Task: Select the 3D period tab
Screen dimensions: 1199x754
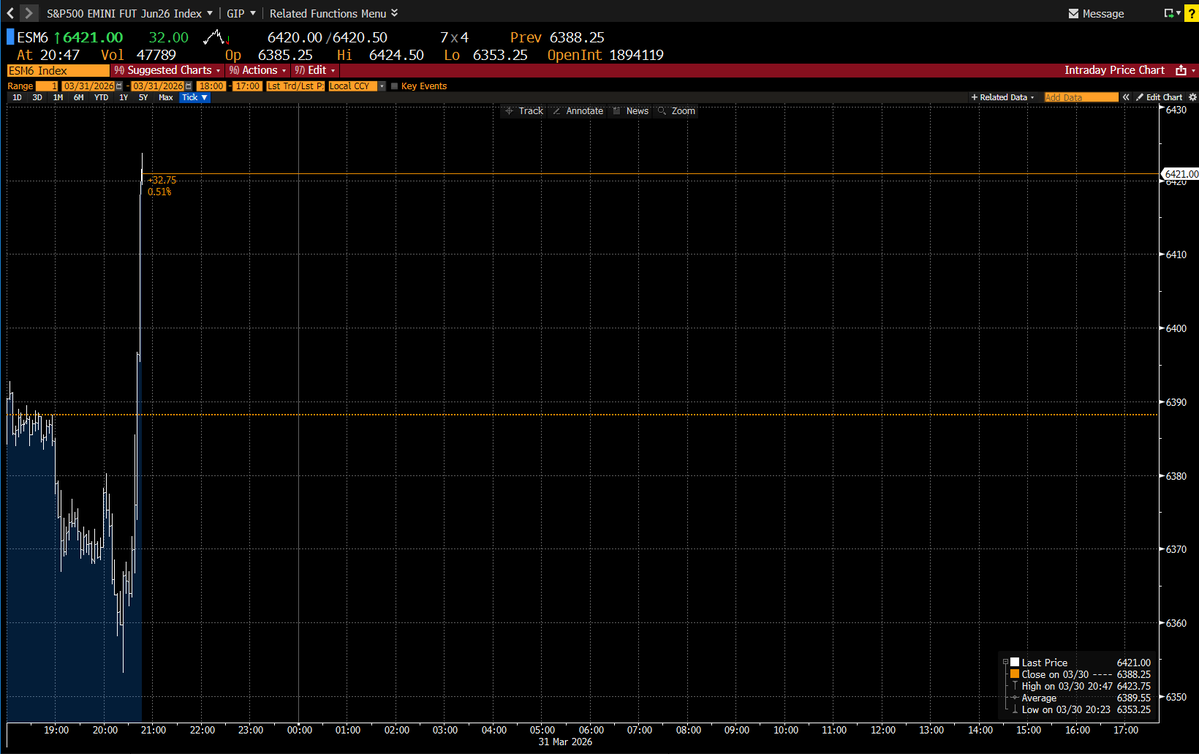Action: tap(37, 98)
